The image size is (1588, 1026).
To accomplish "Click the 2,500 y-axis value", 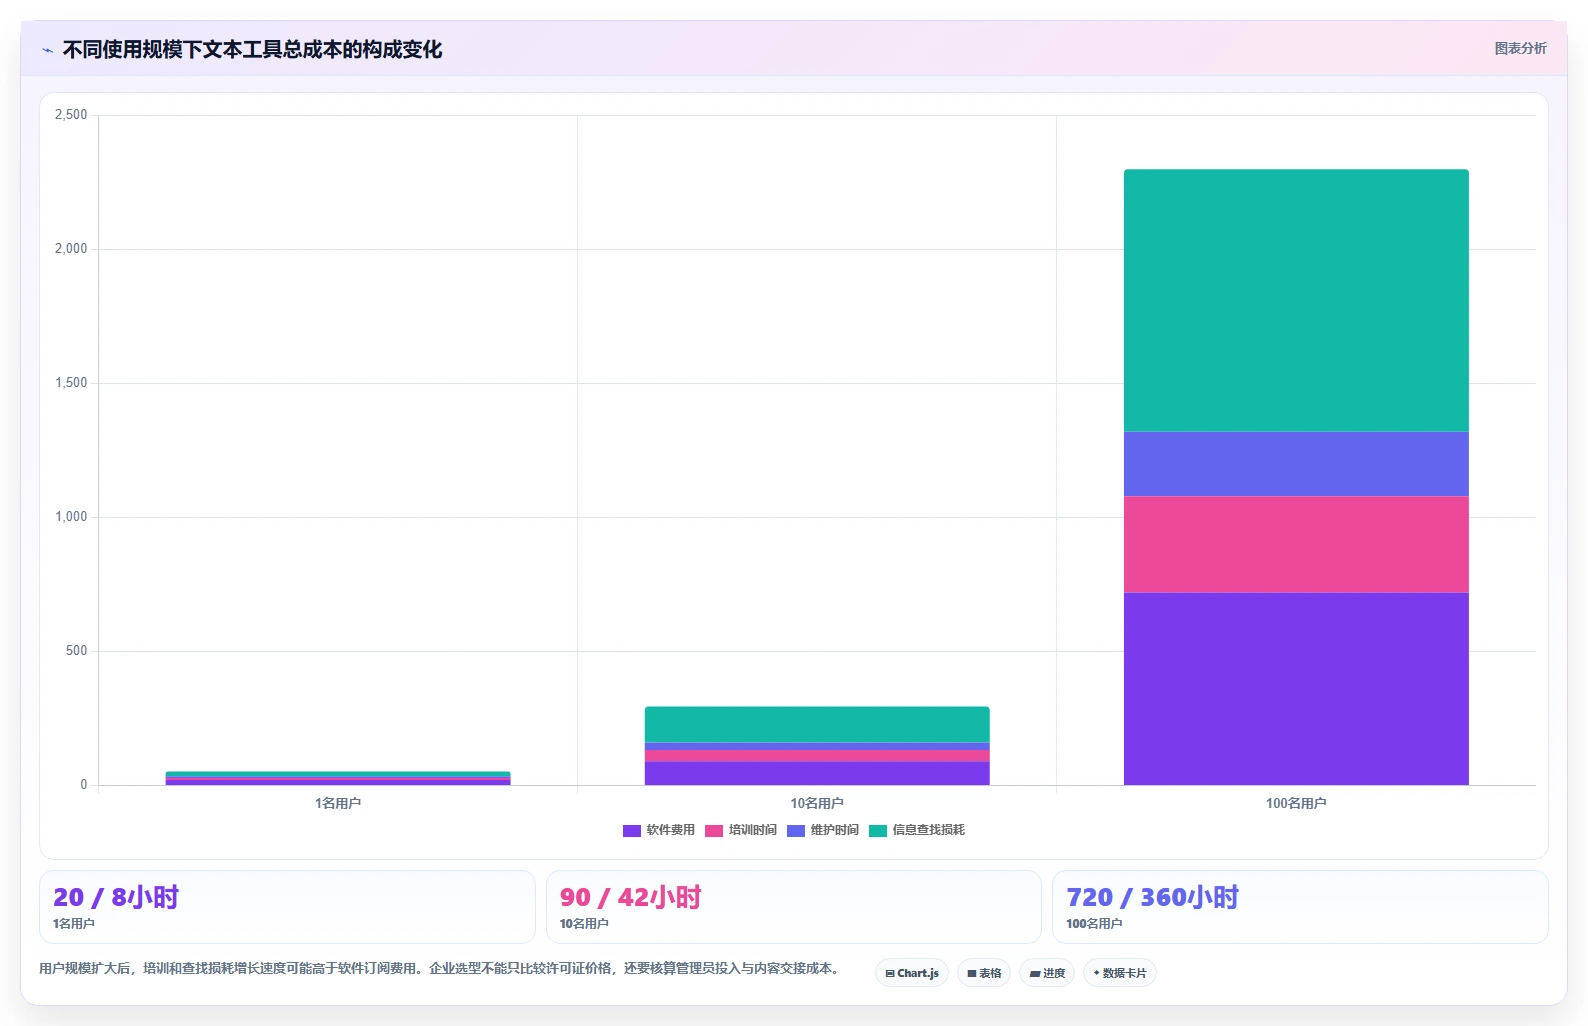I will pos(71,115).
